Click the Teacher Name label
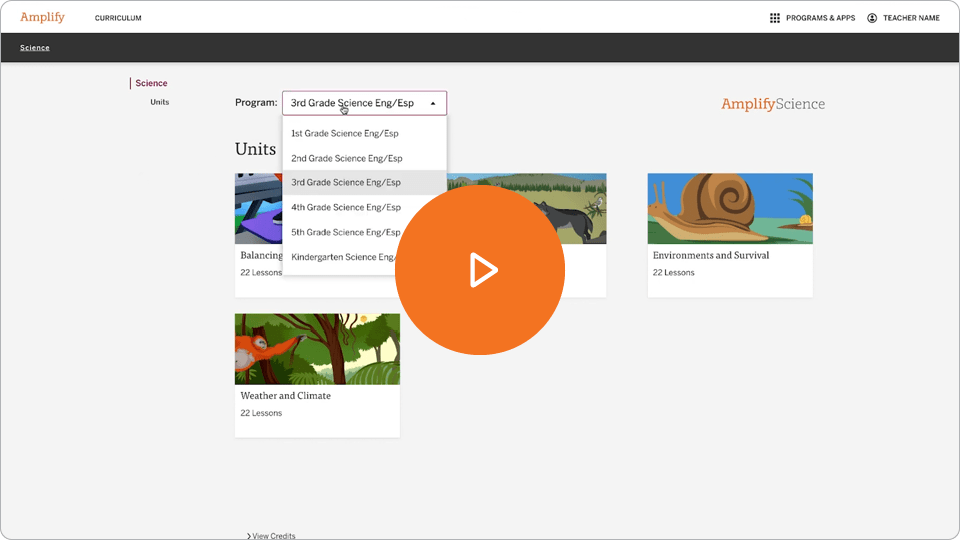This screenshot has height=540, width=960. tap(911, 18)
